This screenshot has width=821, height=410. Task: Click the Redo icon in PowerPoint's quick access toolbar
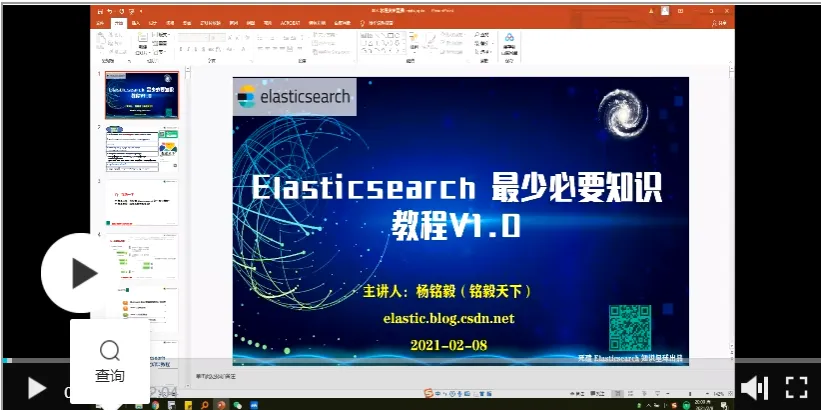121,12
